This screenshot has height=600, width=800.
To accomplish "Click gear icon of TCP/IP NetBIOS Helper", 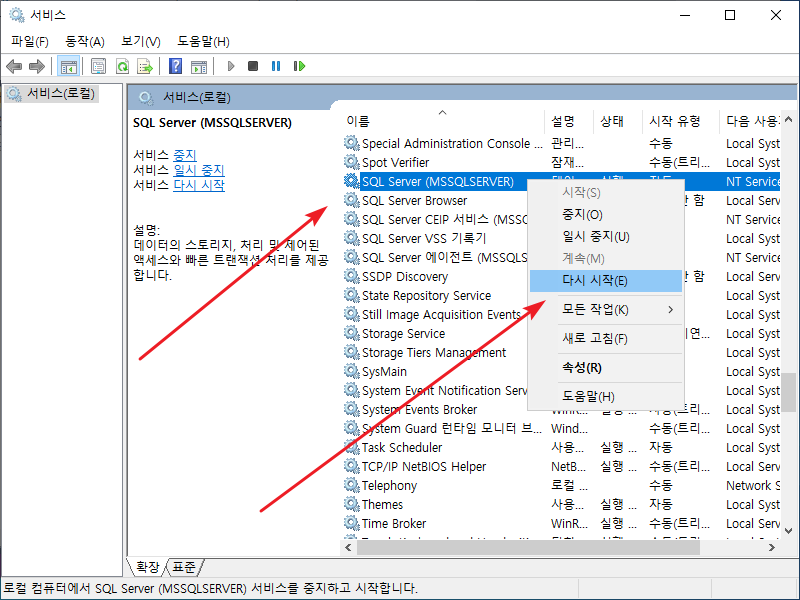I will (x=352, y=466).
